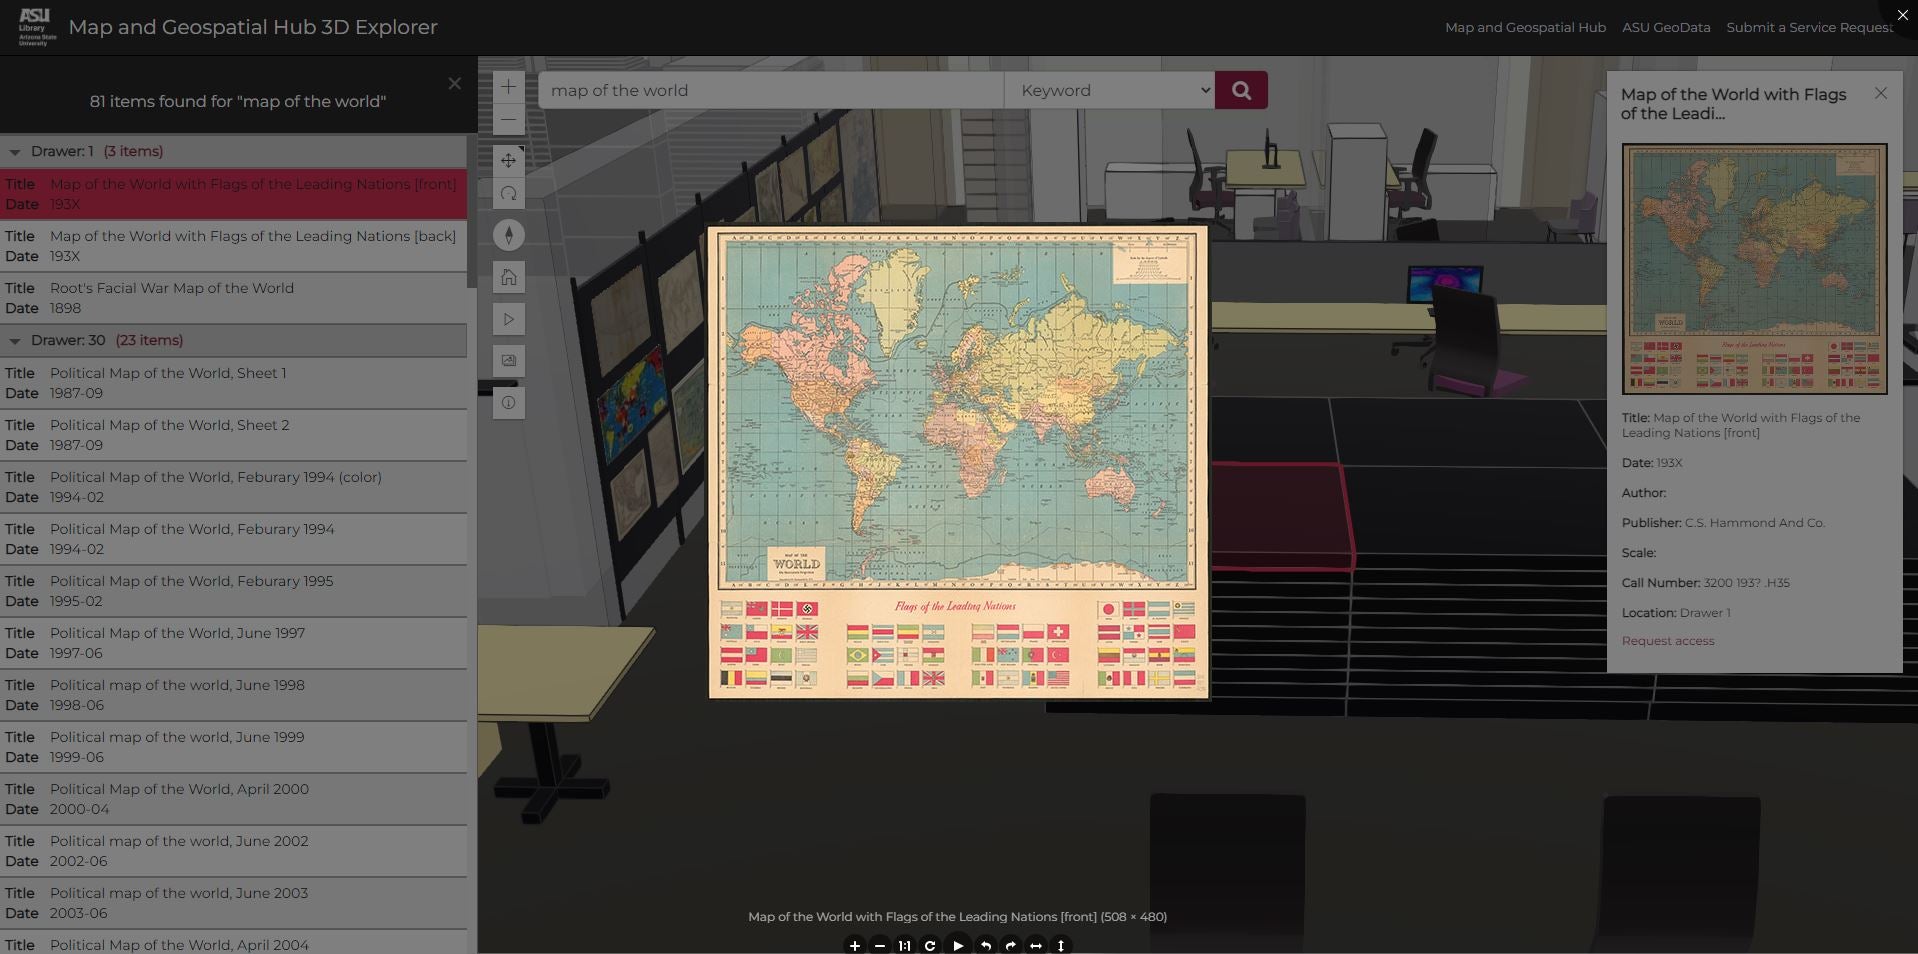This screenshot has height=954, width=1918.
Task: Select Political Map April 2000 result
Action: coord(233,799)
